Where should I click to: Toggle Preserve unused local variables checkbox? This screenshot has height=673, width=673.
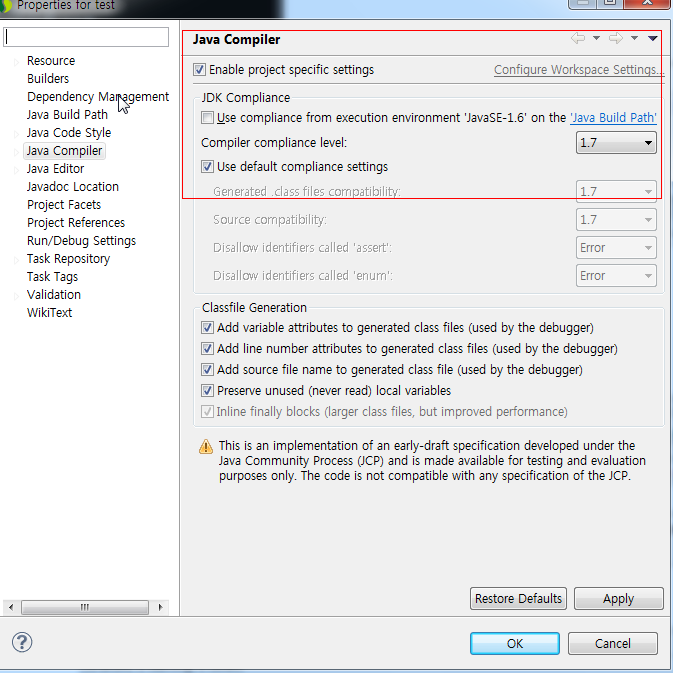click(208, 391)
